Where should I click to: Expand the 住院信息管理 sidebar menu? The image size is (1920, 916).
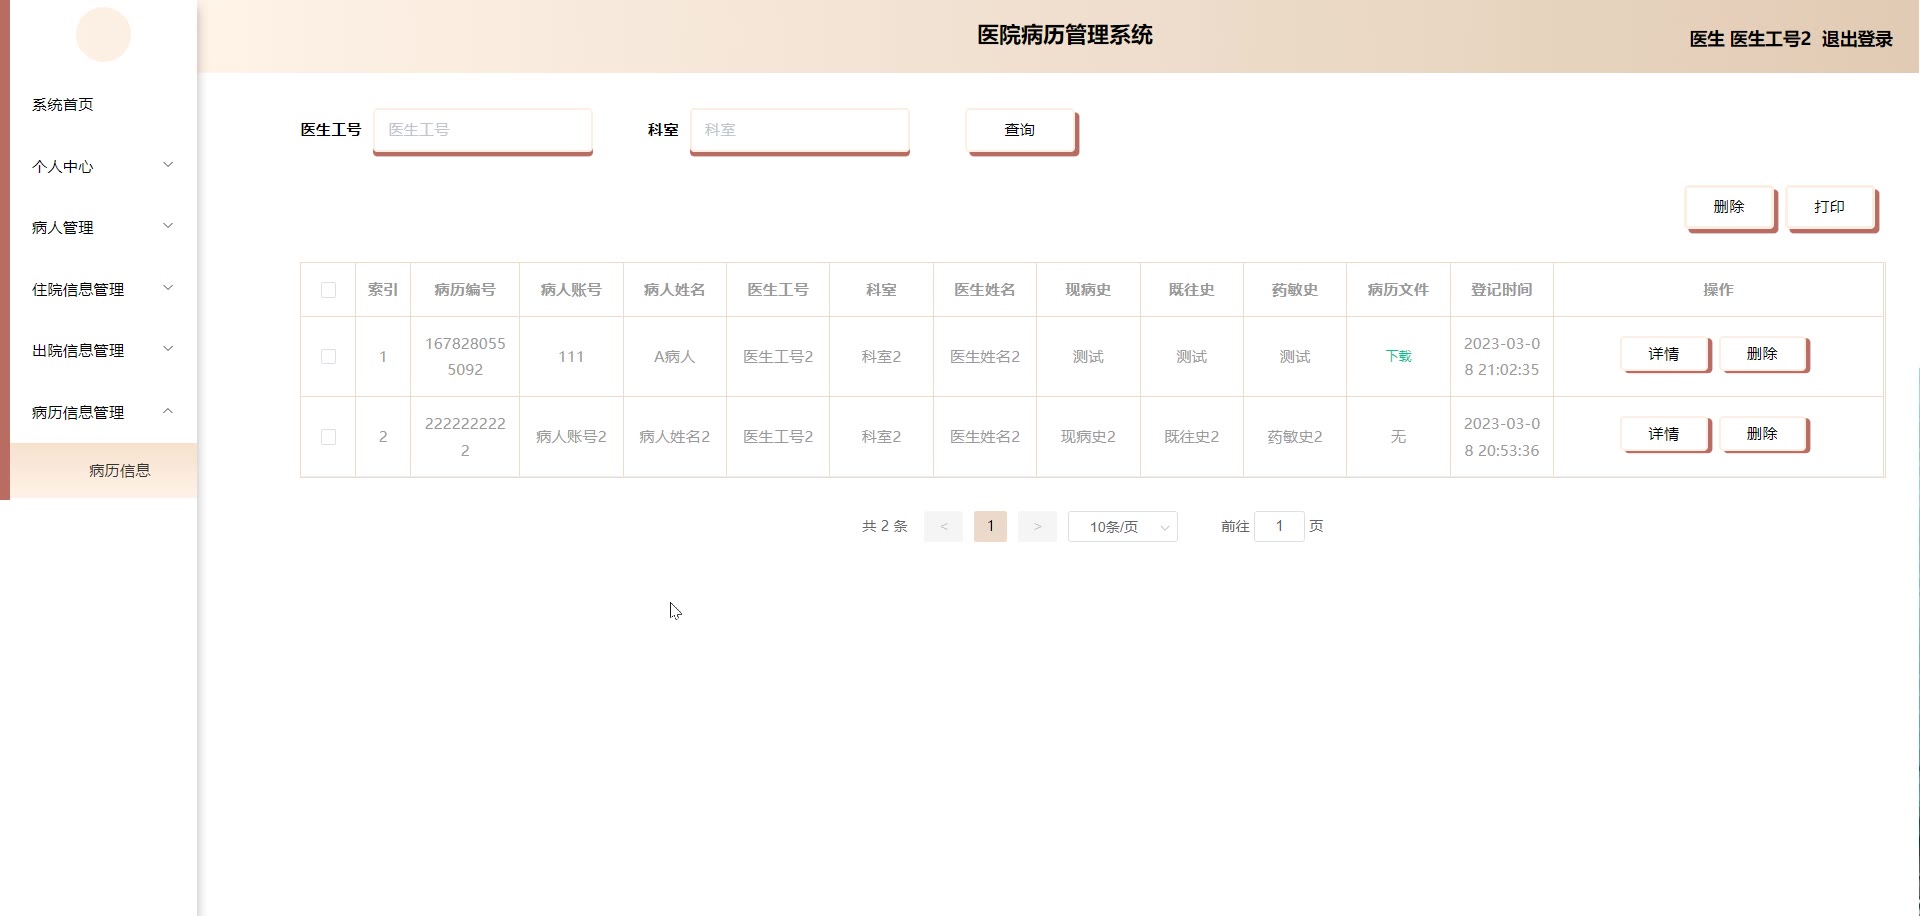(x=102, y=289)
